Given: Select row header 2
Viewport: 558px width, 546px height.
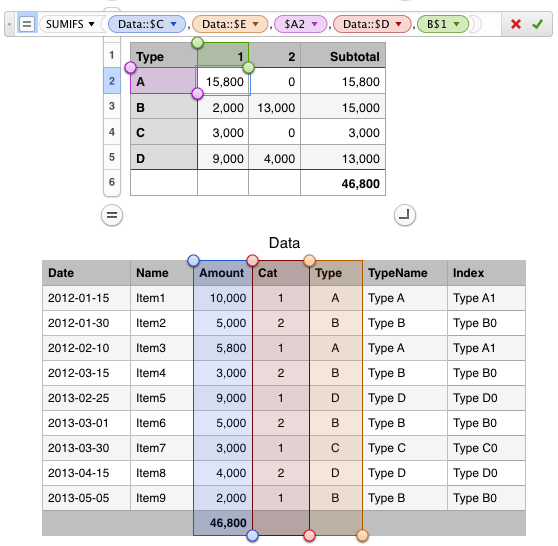Looking at the screenshot, I should (112, 81).
